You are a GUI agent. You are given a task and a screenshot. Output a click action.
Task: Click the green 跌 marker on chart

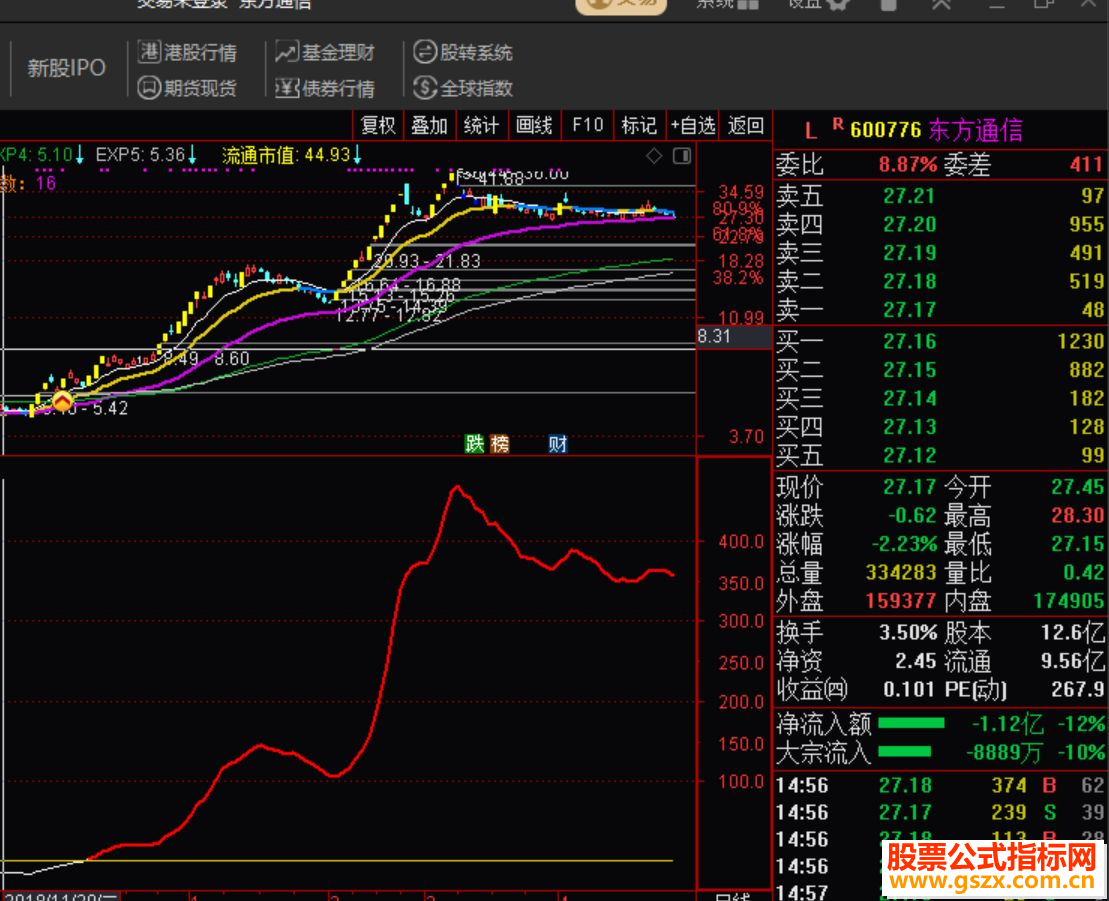click(475, 443)
